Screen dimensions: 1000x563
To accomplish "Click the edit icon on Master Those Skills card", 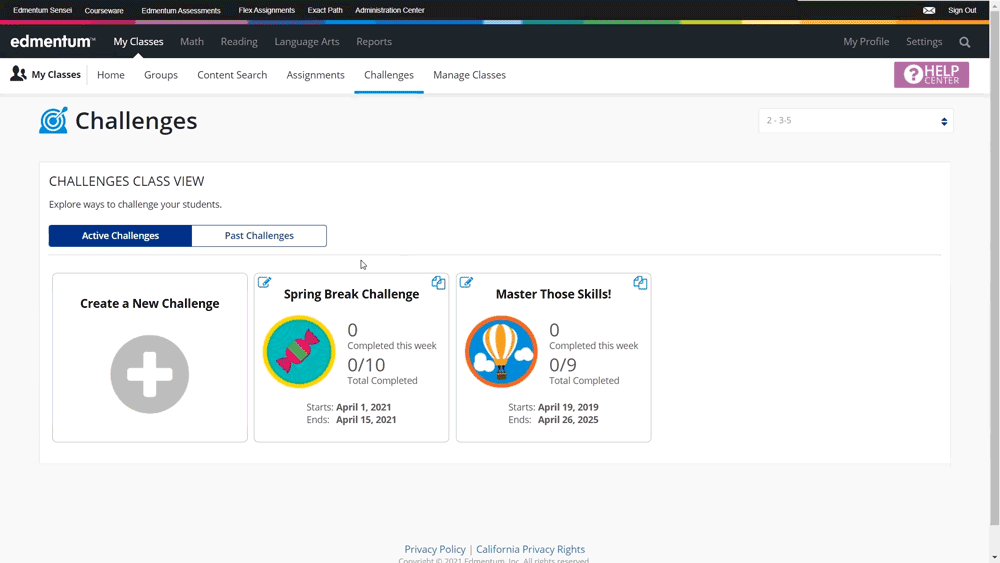I will (x=466, y=283).
